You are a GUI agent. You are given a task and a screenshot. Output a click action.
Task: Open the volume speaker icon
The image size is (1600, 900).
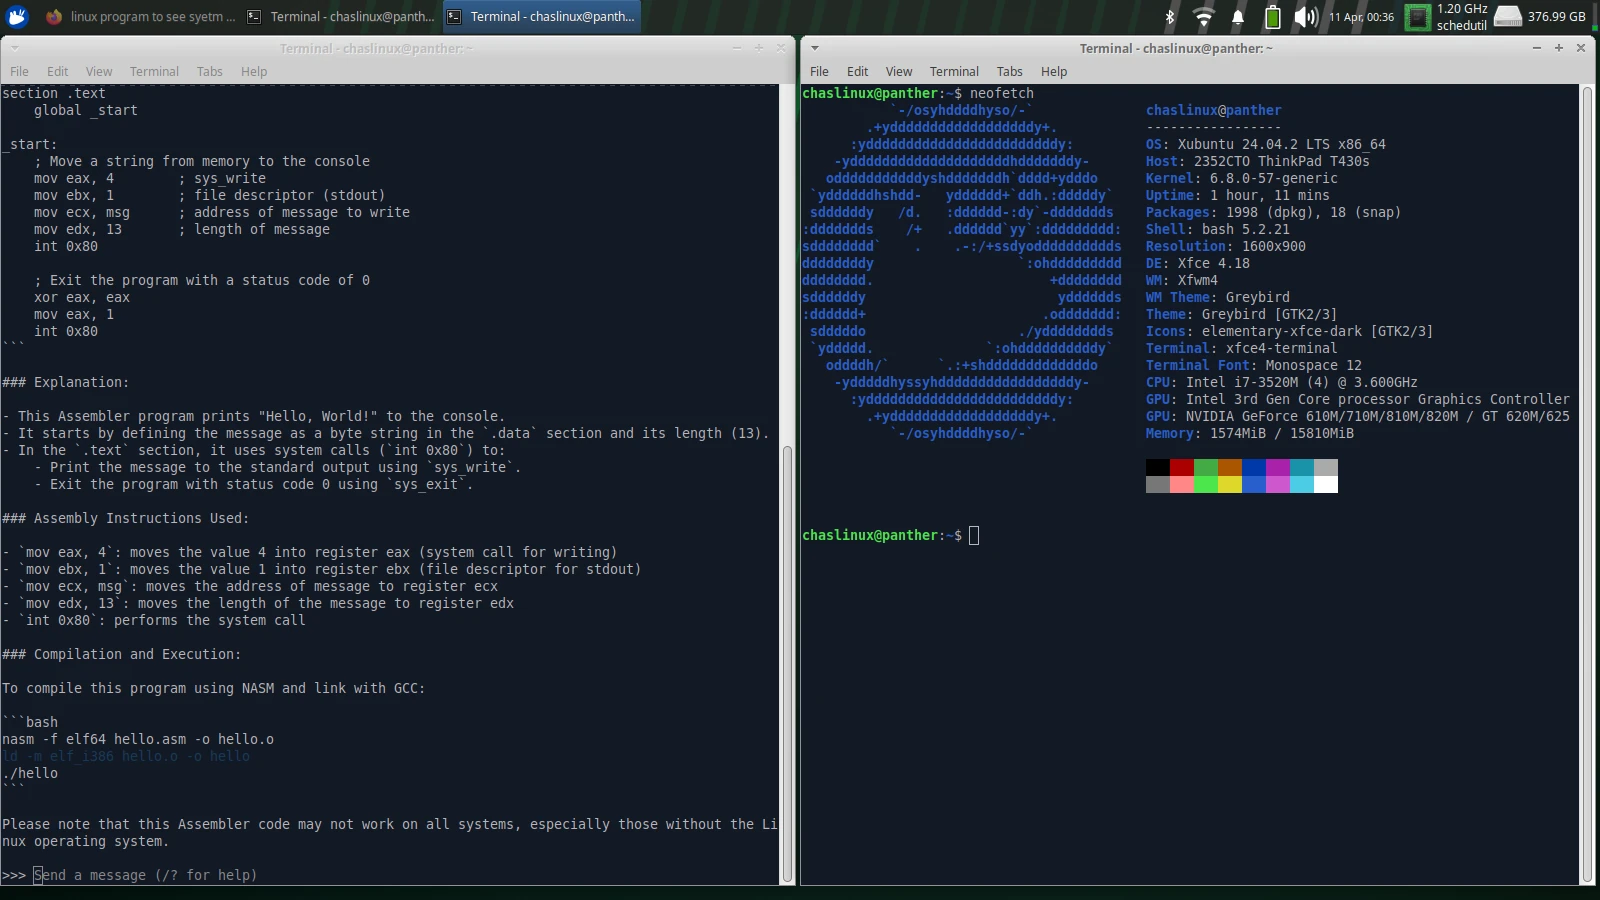point(1306,16)
